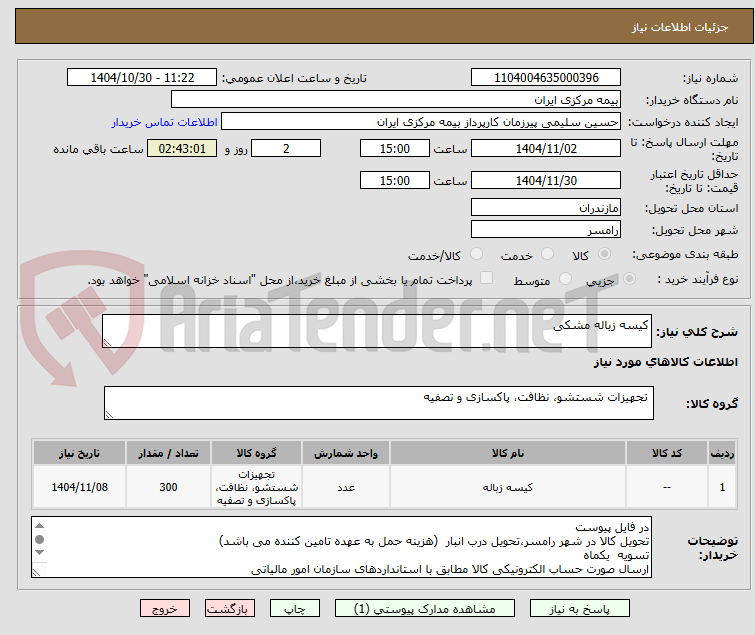This screenshot has width=755, height=635.
Task: Click the اطلاعات کالاهای مورد نیاز section heading
Action: pyautogui.click(x=665, y=362)
